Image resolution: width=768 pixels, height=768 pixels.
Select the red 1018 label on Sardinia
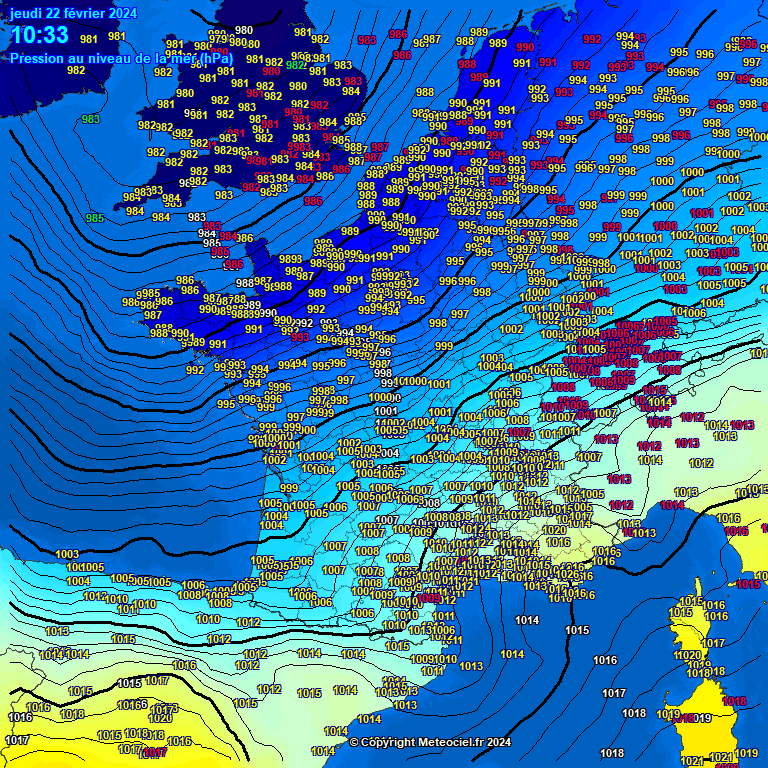pyautogui.click(x=734, y=702)
